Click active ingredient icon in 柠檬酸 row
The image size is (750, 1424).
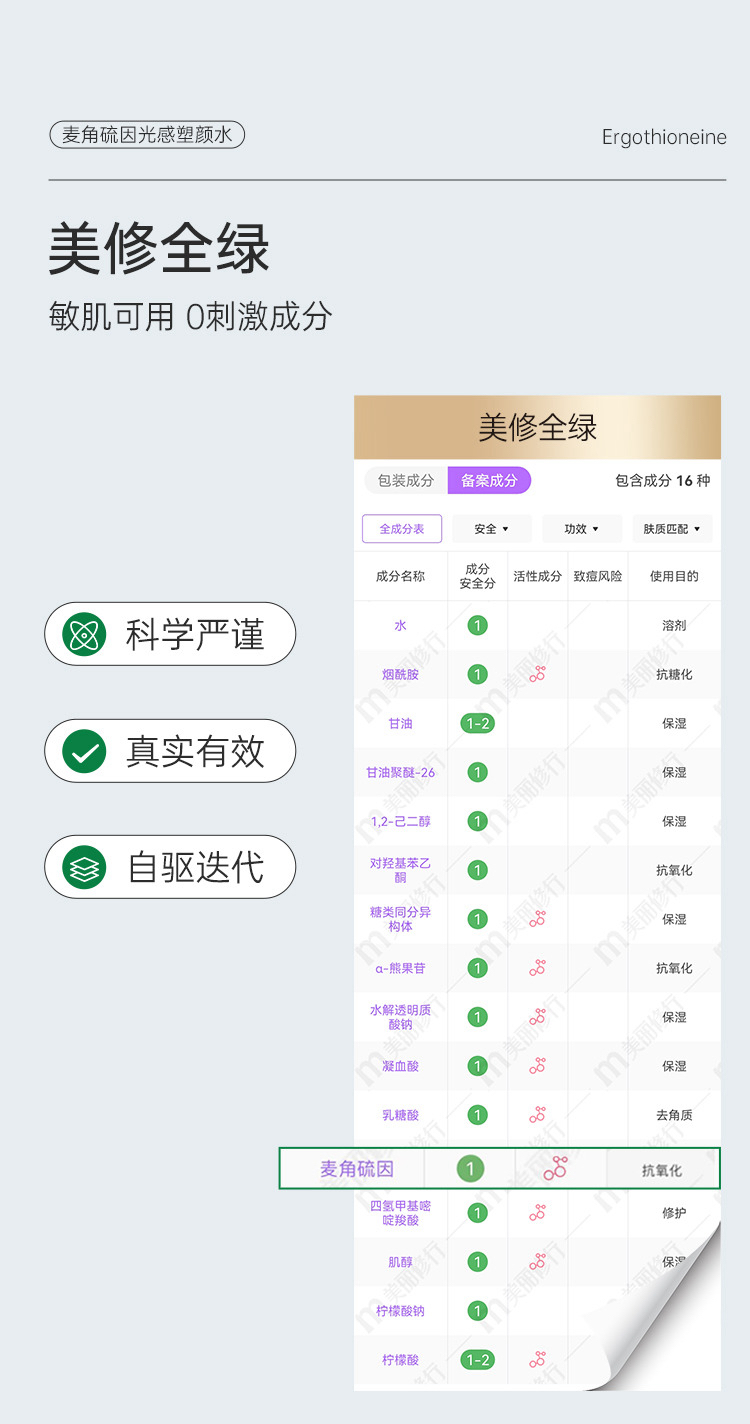(537, 1360)
